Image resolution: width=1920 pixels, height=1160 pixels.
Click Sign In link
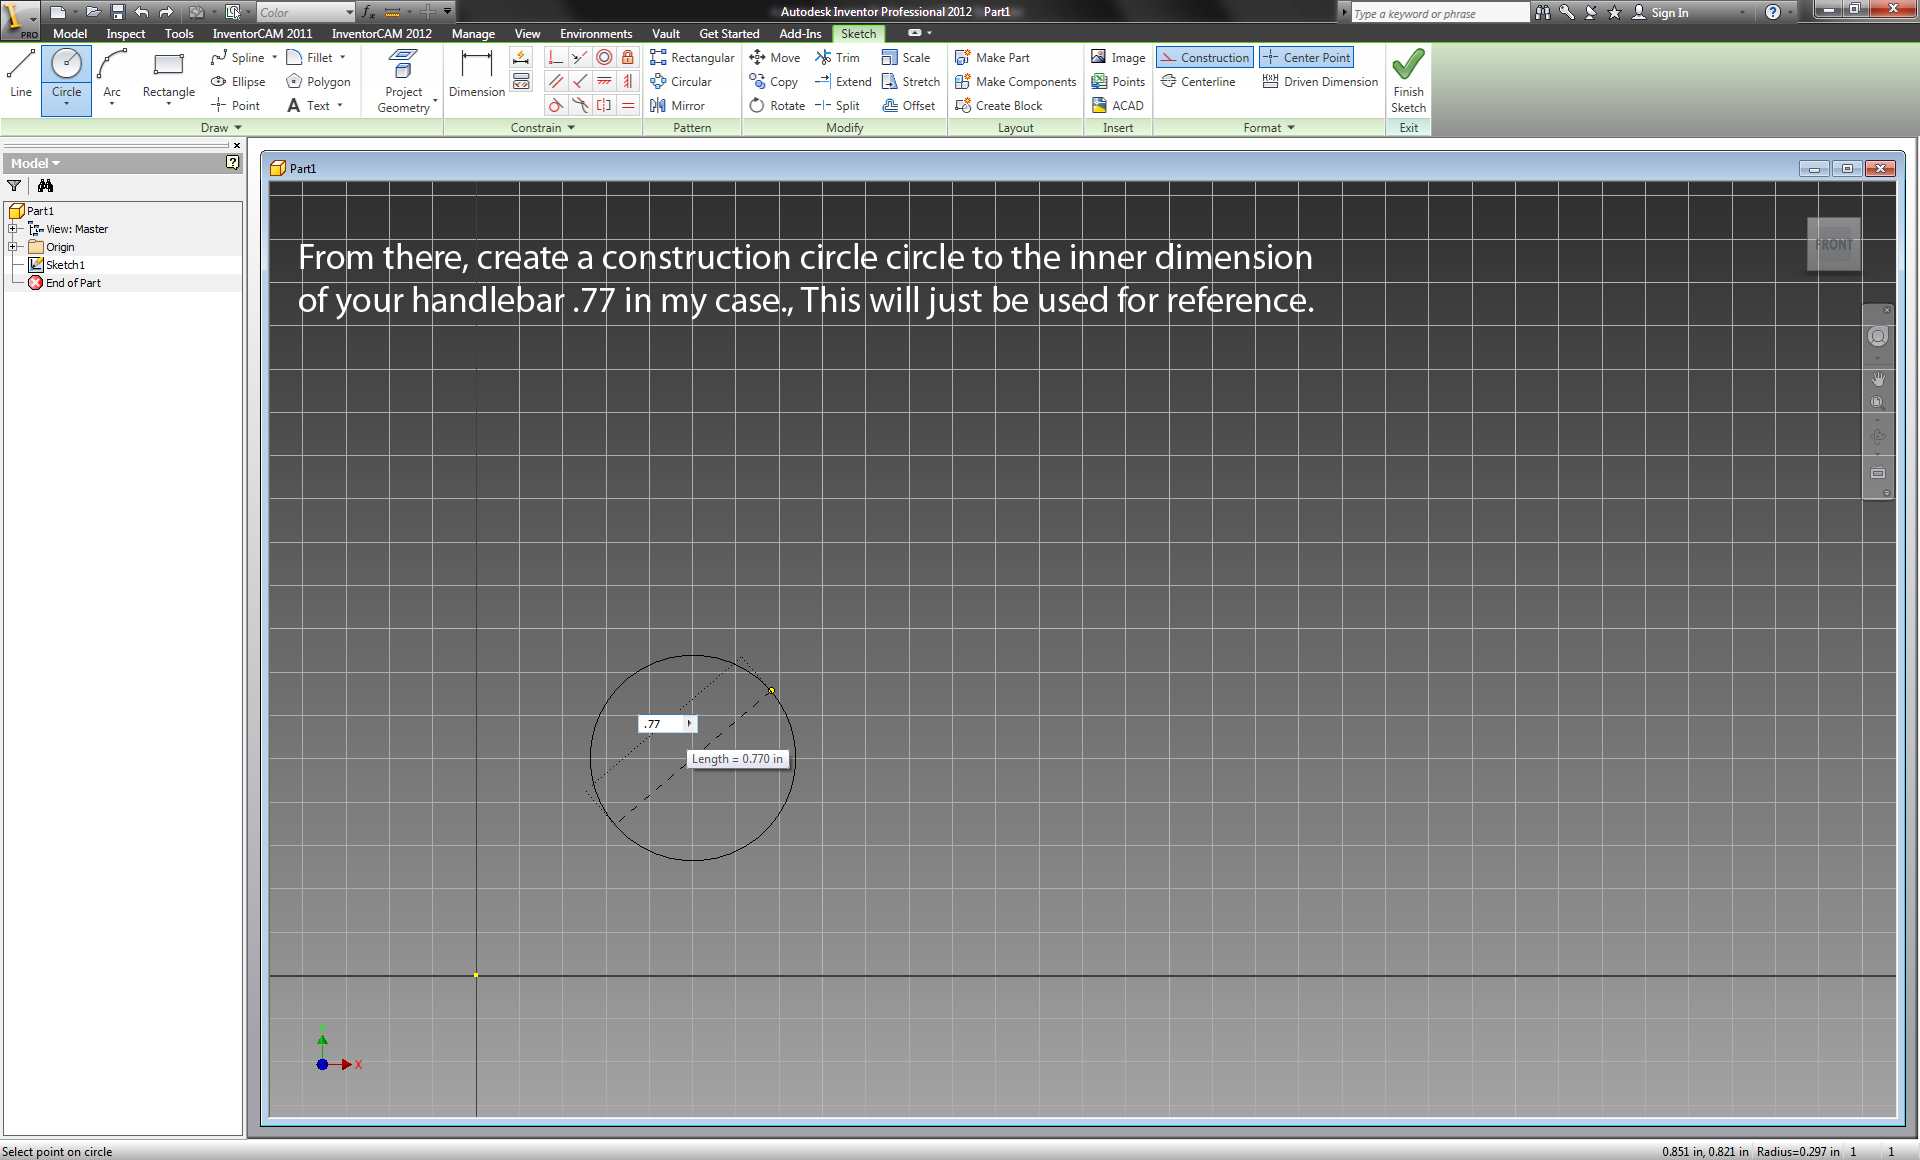coord(1660,12)
